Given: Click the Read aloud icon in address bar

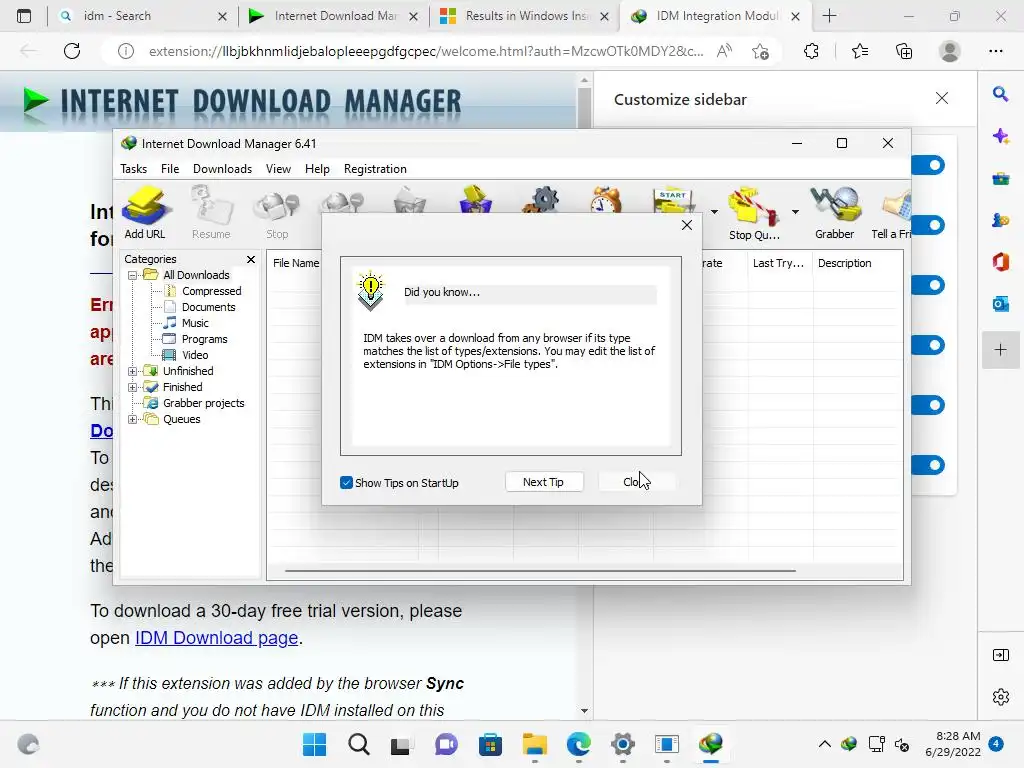Looking at the screenshot, I should [x=724, y=51].
